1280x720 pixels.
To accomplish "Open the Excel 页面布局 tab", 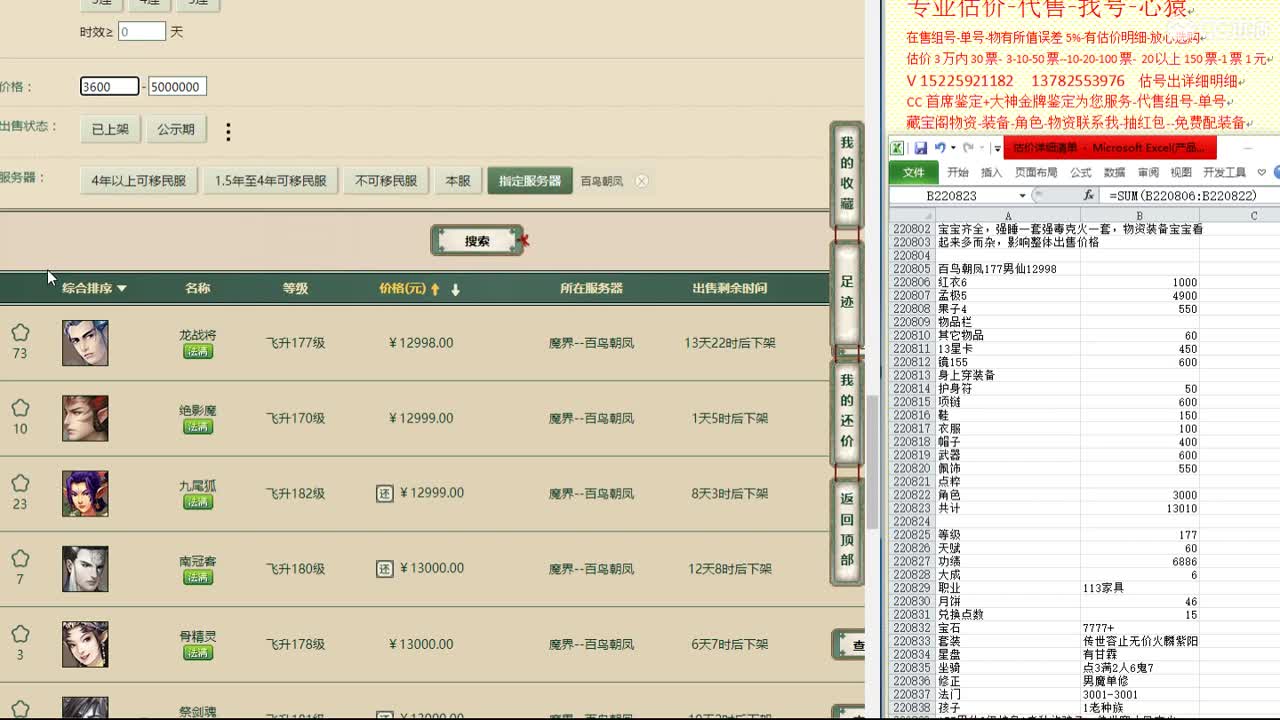I will coord(1036,172).
